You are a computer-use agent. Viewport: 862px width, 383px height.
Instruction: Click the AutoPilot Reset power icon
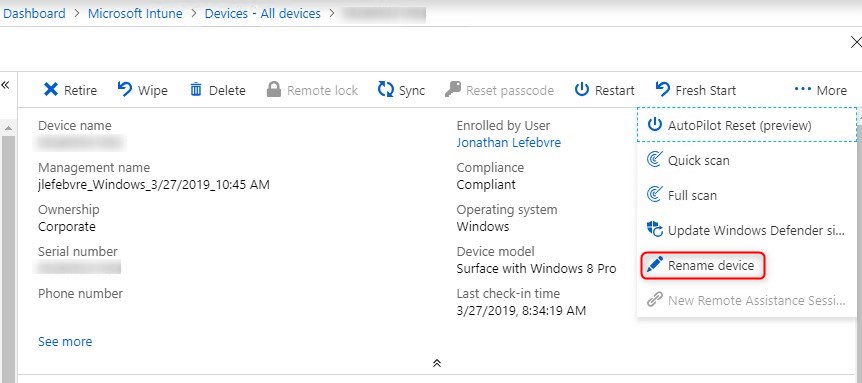pos(654,125)
